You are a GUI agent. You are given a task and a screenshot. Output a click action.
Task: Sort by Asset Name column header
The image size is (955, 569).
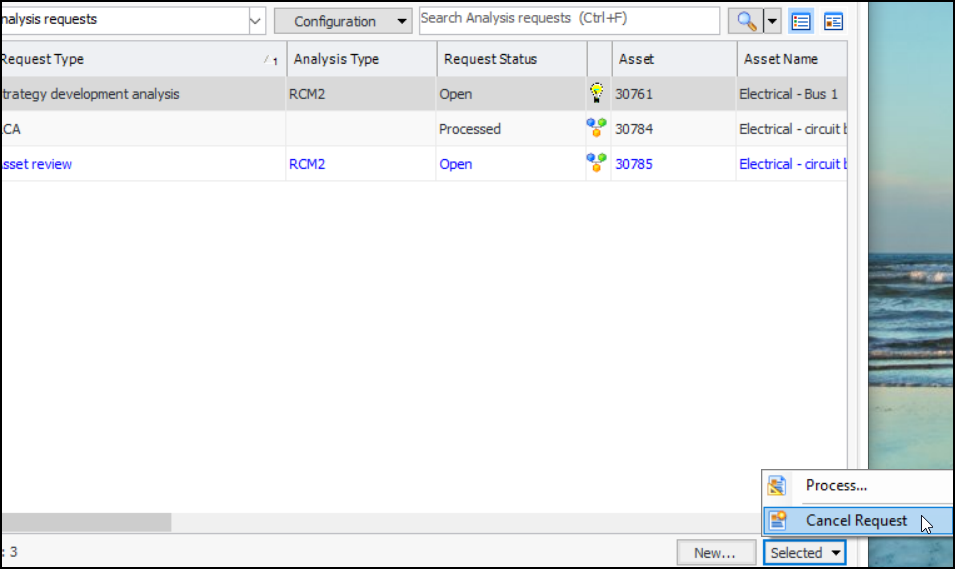[792, 59]
